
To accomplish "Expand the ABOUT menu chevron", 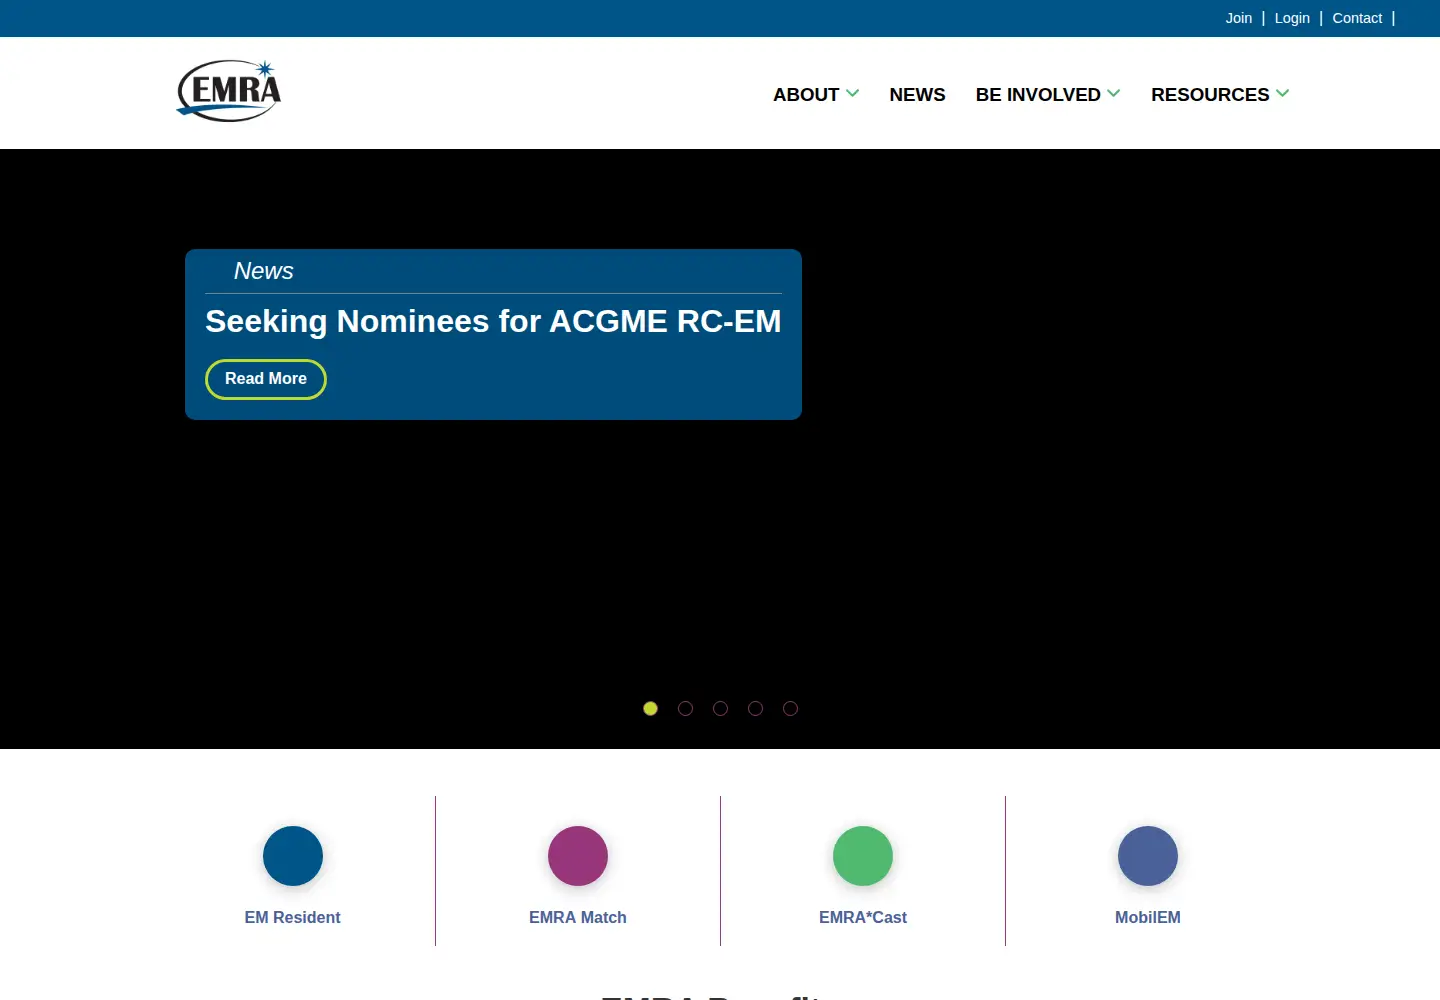I will coord(853,93).
